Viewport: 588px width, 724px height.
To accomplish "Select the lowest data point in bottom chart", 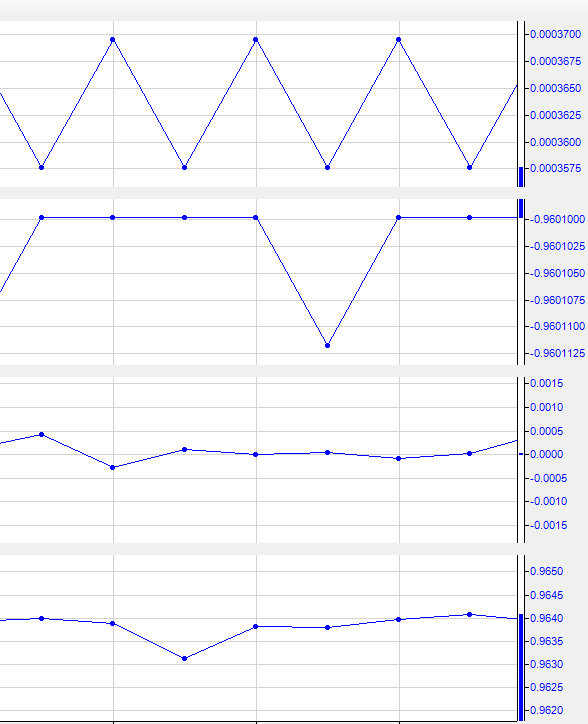I will (x=184, y=658).
